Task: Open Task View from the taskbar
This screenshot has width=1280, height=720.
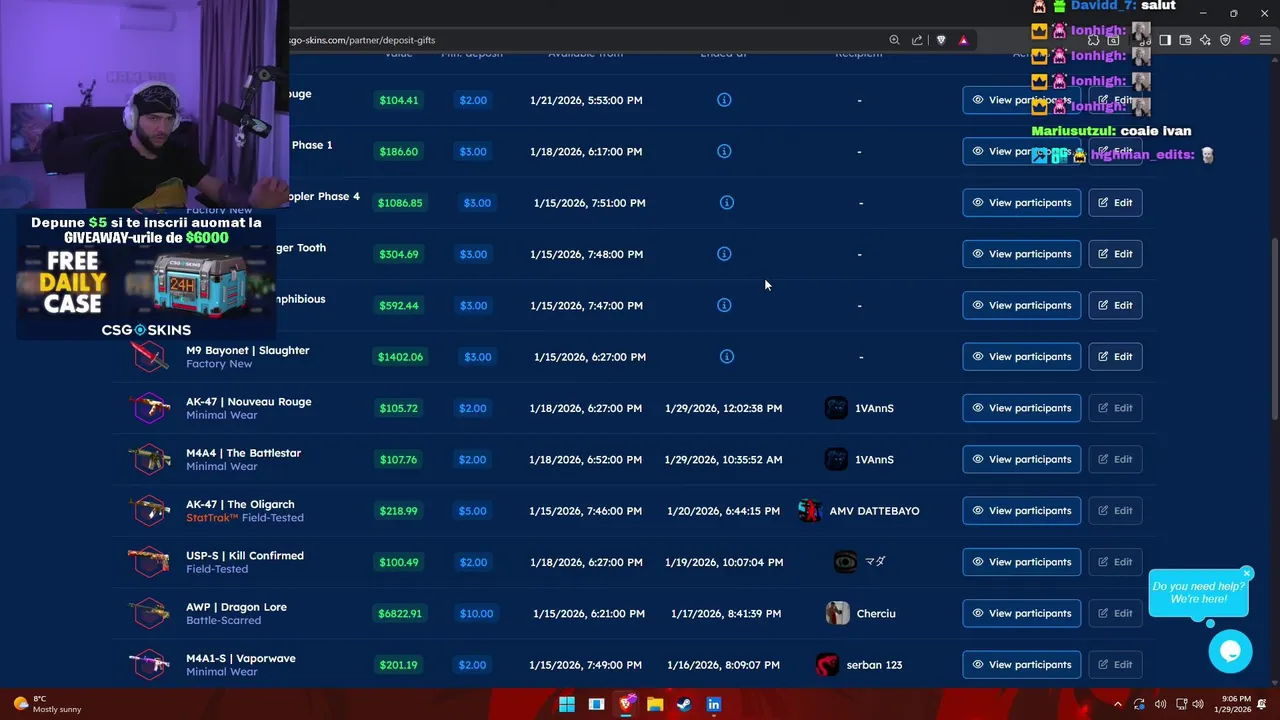Action: (596, 704)
